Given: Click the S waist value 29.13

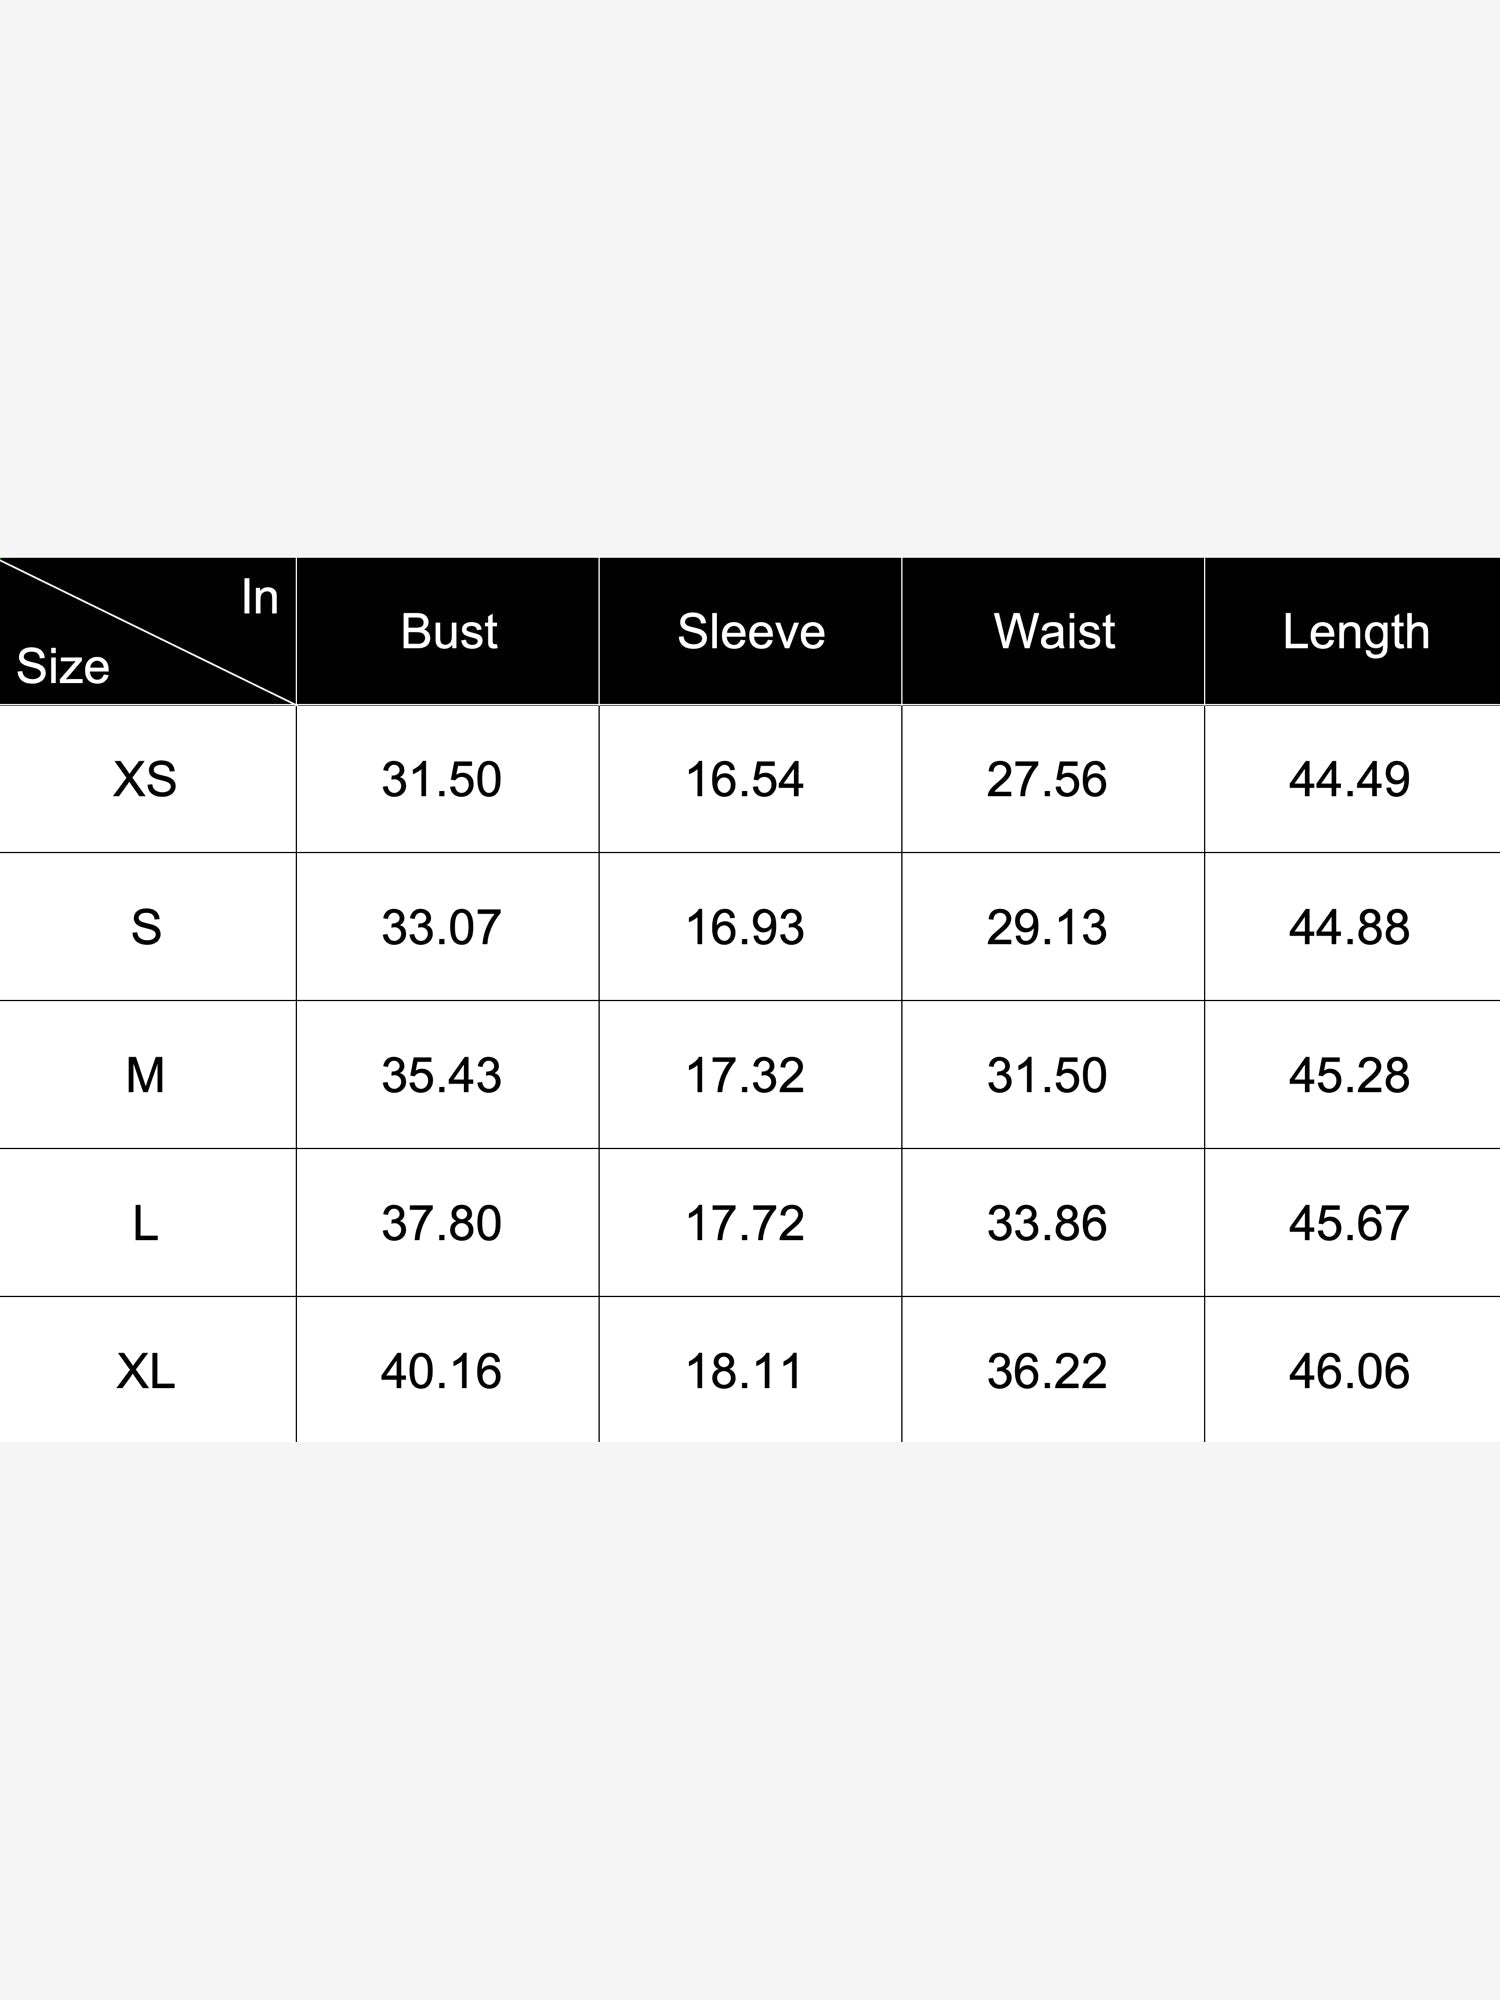Looking at the screenshot, I should (x=1047, y=928).
